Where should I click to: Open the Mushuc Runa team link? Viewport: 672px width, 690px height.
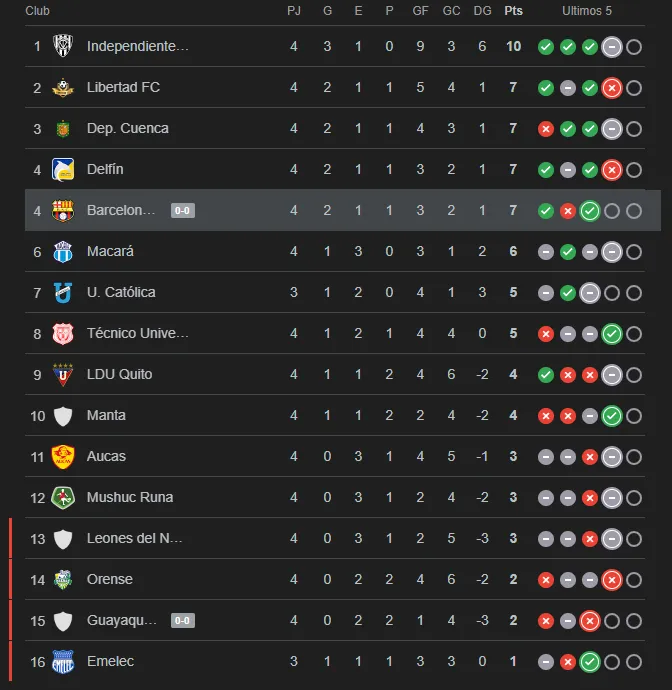tap(130, 497)
